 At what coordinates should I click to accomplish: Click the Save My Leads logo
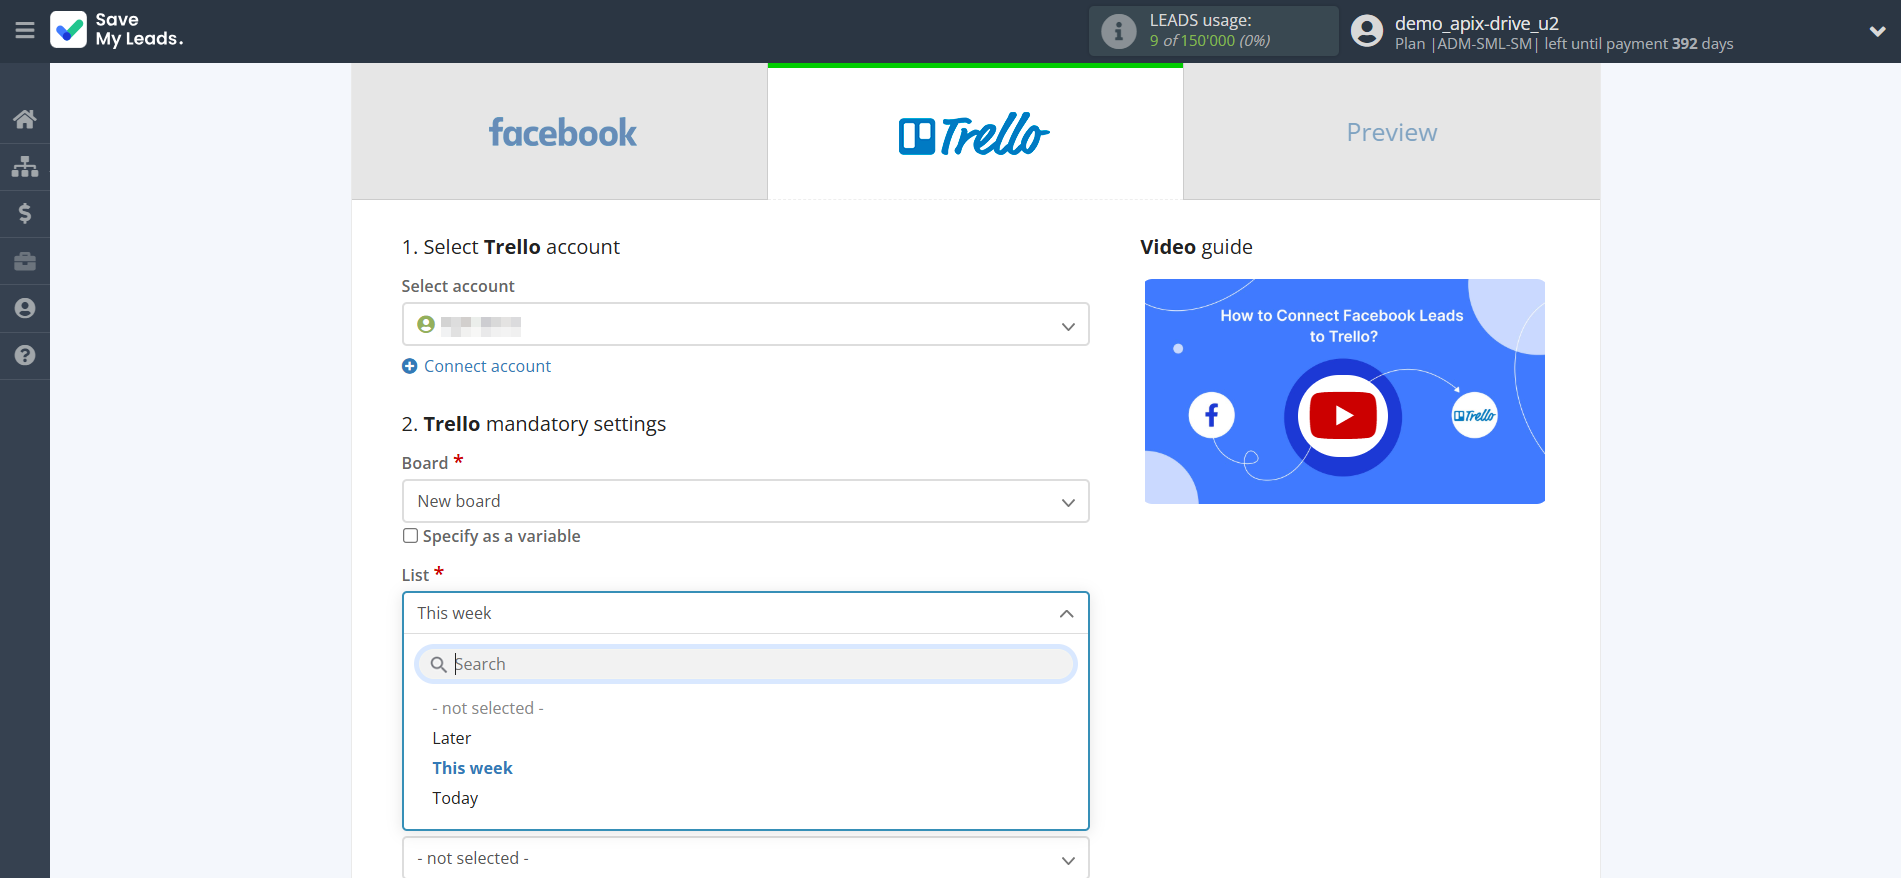(117, 30)
